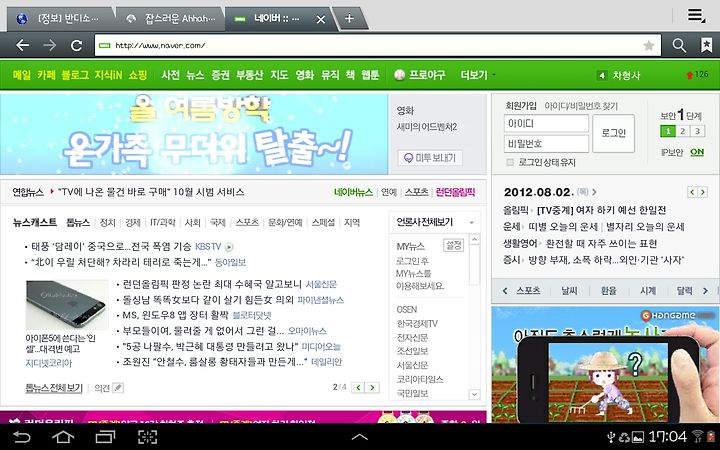This screenshot has height=450, width=720.
Task: Tap USB connection status icon
Action: tap(611, 437)
